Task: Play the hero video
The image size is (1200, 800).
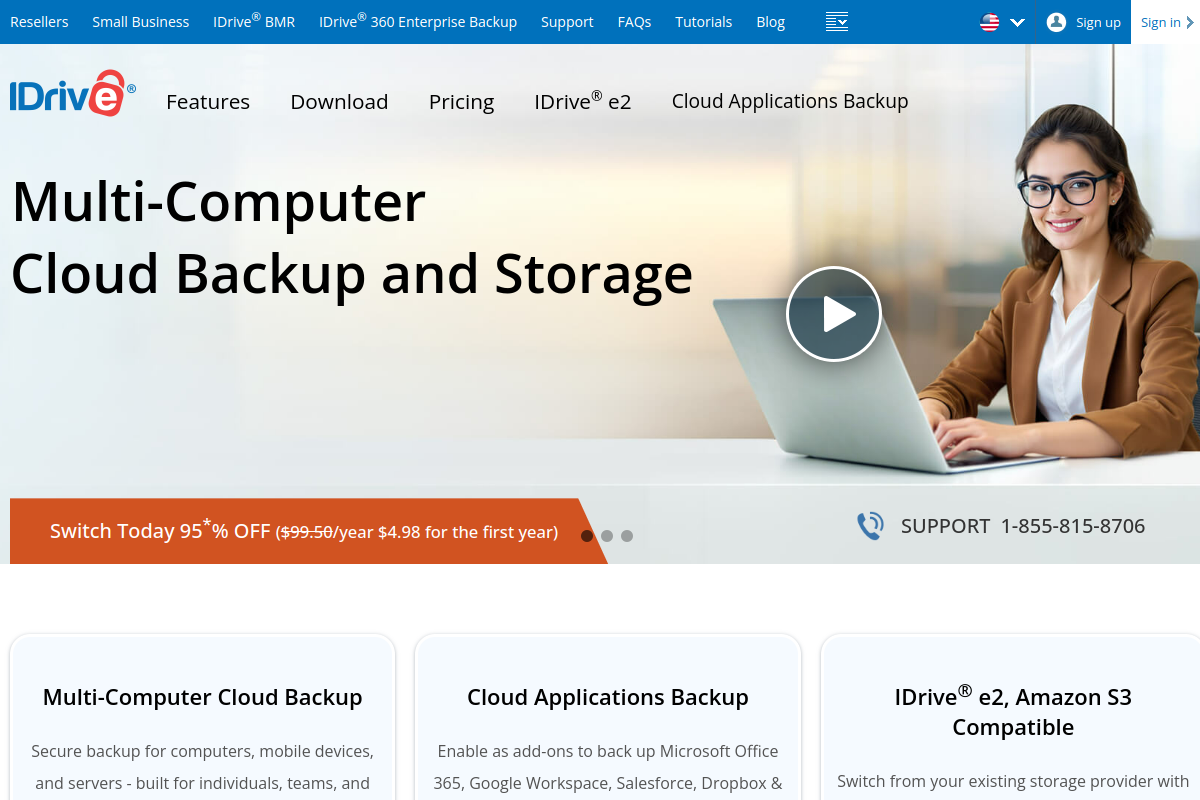Action: [x=834, y=314]
